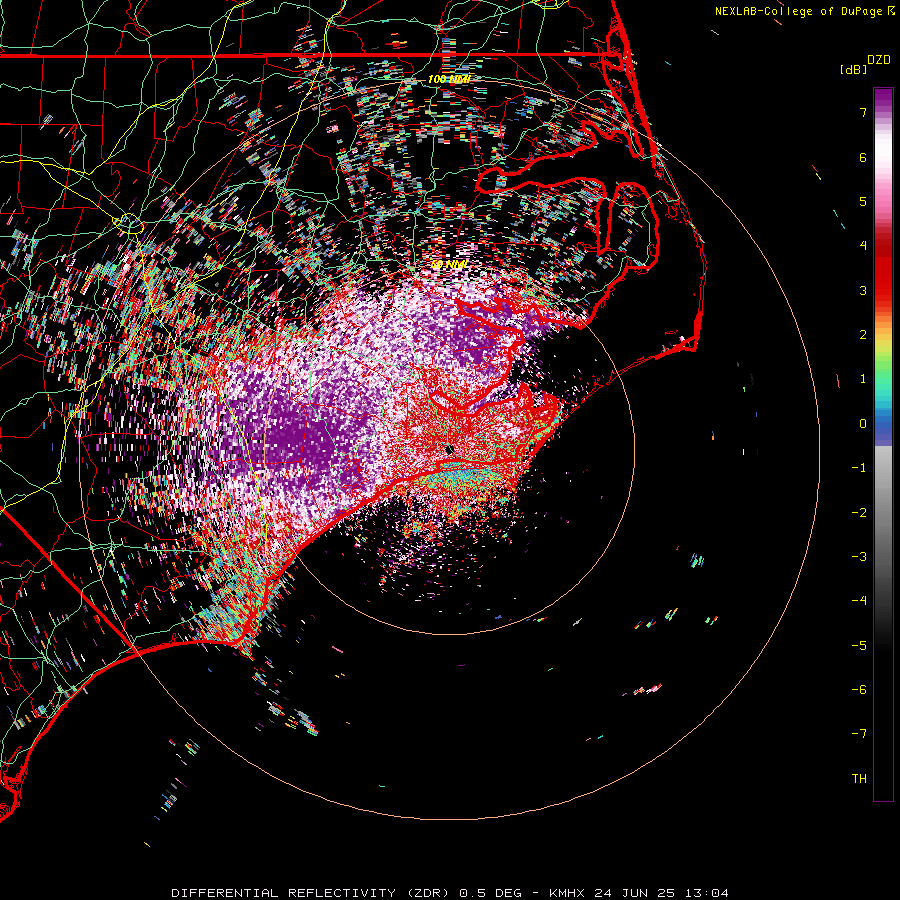This screenshot has width=900, height=900.
Task: Click the -2 value on color scale
Action: tap(859, 513)
